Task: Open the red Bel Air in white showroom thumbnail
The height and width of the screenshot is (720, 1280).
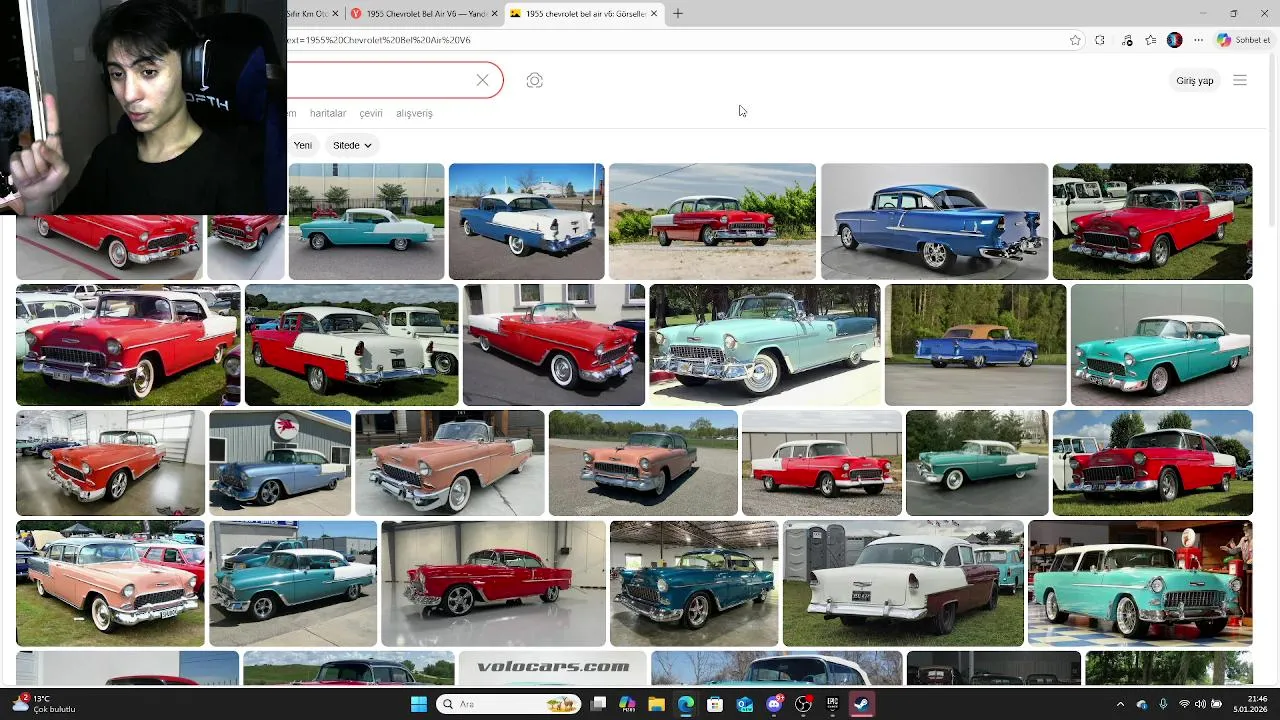Action: (x=493, y=583)
